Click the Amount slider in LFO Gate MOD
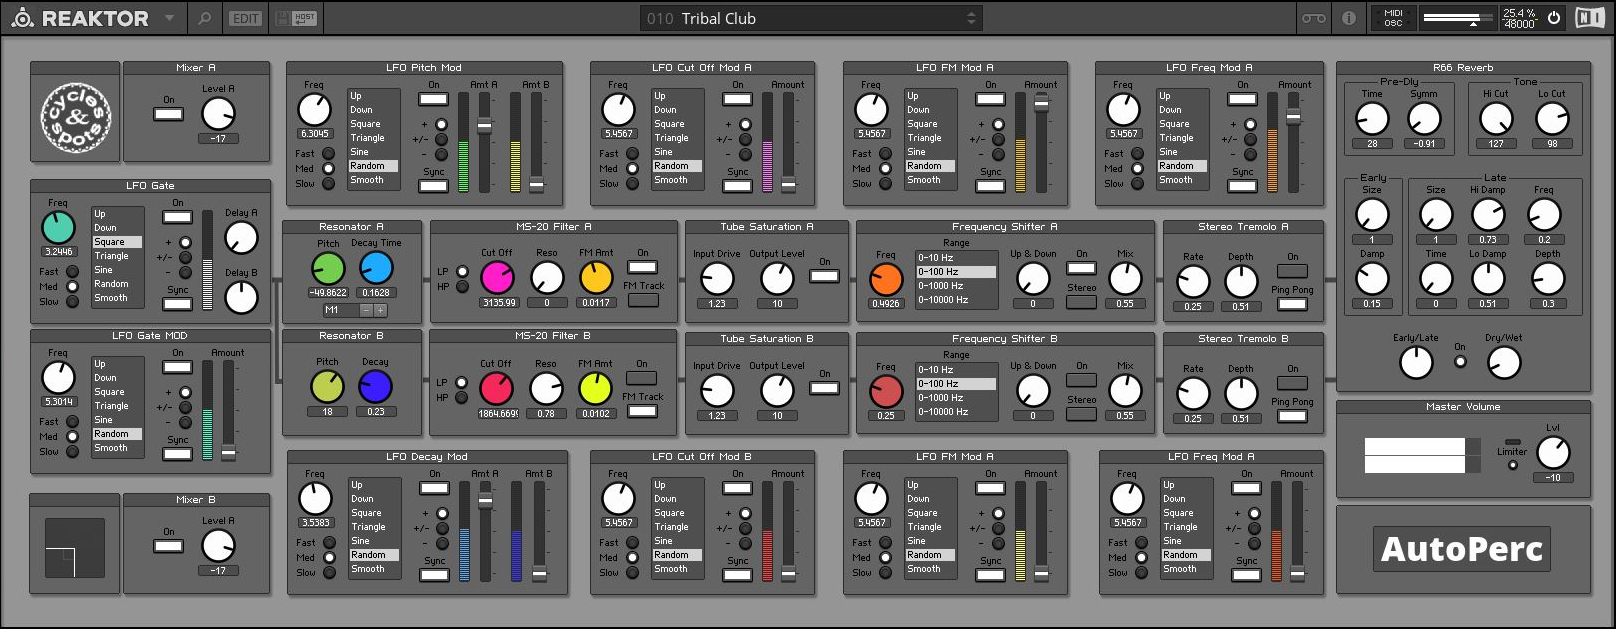 (x=228, y=410)
